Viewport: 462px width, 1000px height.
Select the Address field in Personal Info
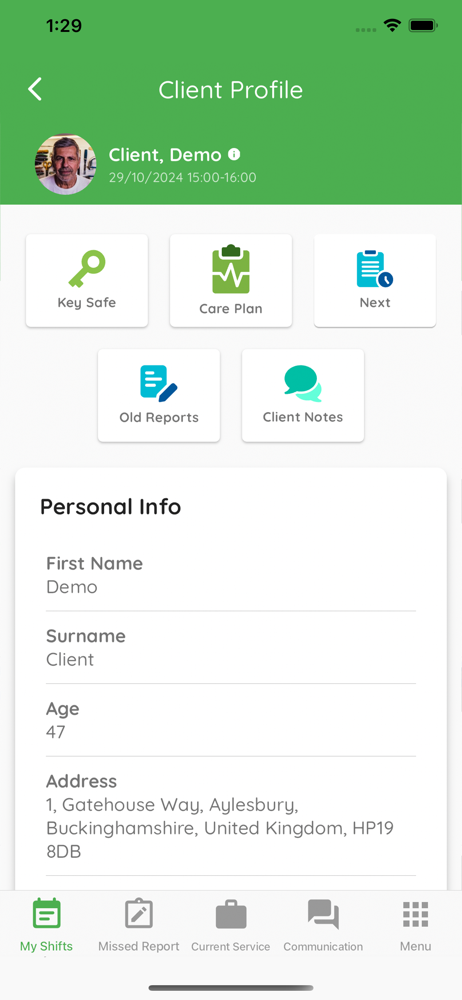(x=231, y=816)
